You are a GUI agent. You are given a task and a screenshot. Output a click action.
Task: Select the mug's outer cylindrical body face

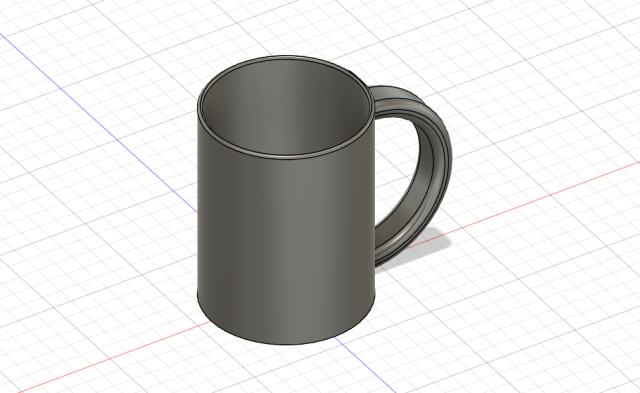click(x=286, y=245)
